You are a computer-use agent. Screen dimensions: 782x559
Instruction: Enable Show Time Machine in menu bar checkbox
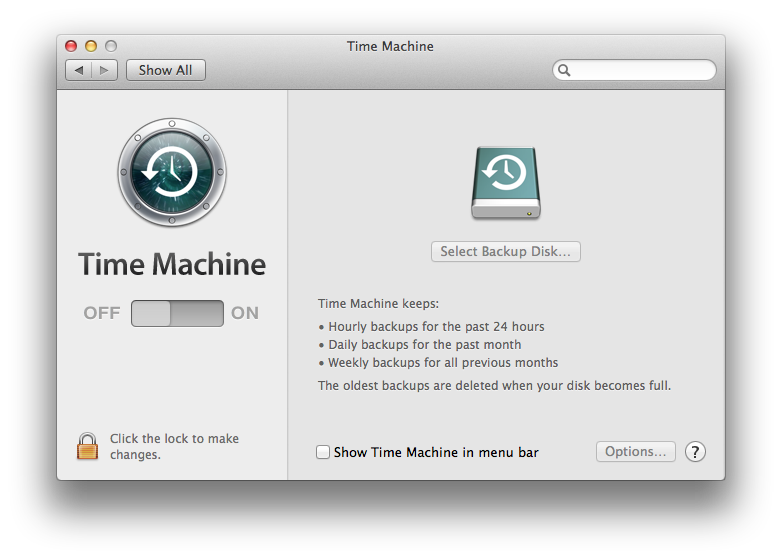323,452
